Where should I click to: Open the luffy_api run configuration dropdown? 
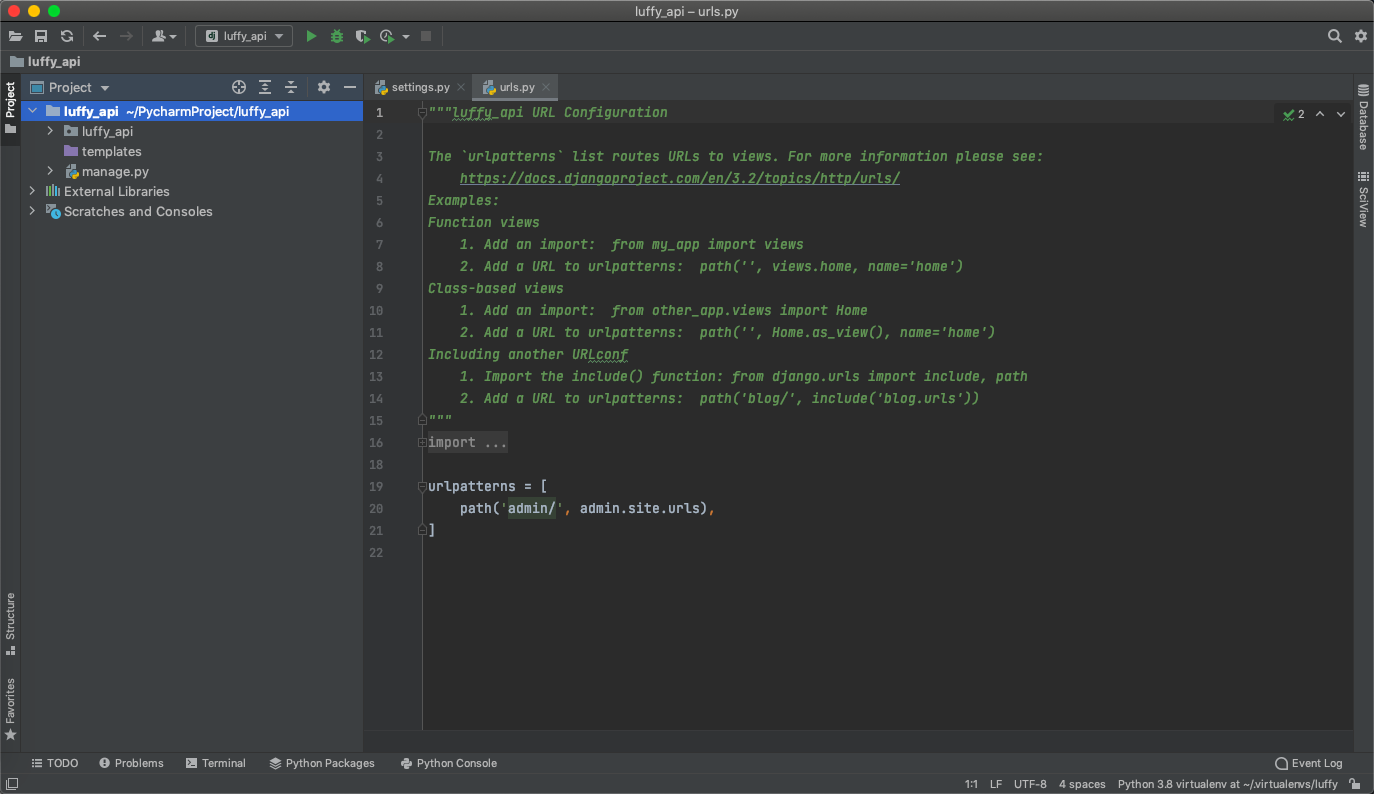coord(244,36)
